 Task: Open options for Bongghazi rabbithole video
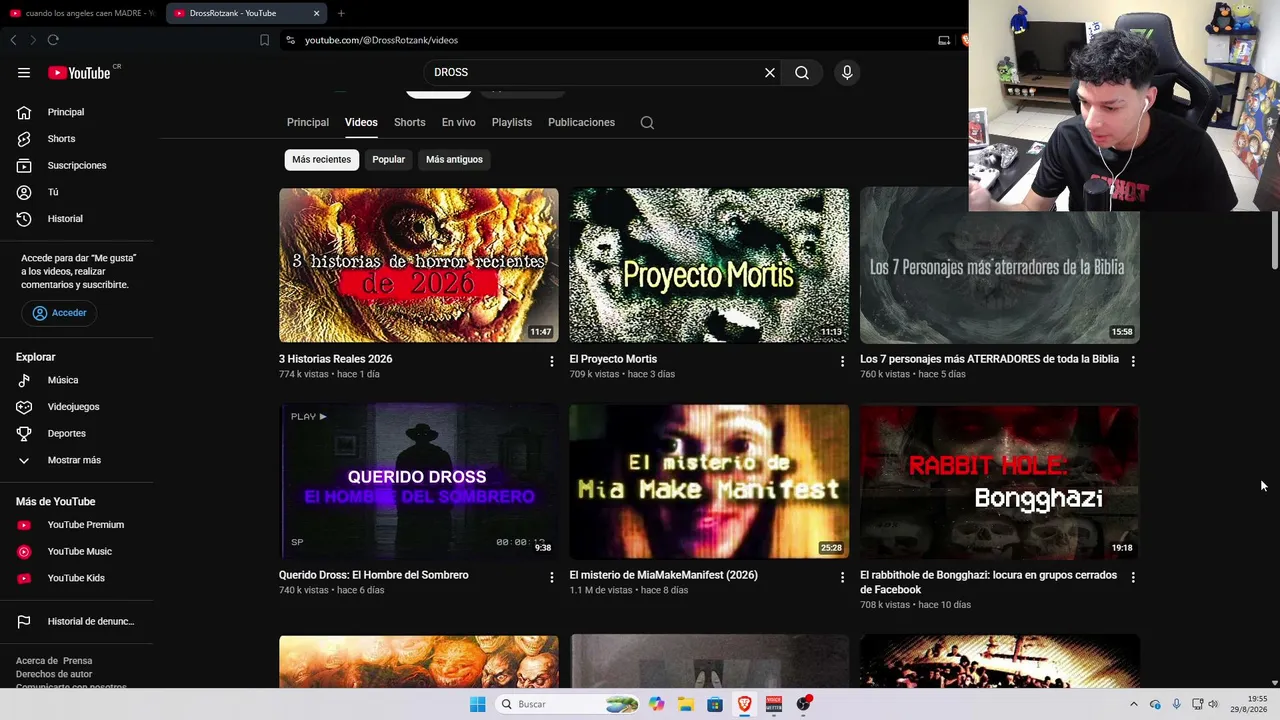[1133, 577]
